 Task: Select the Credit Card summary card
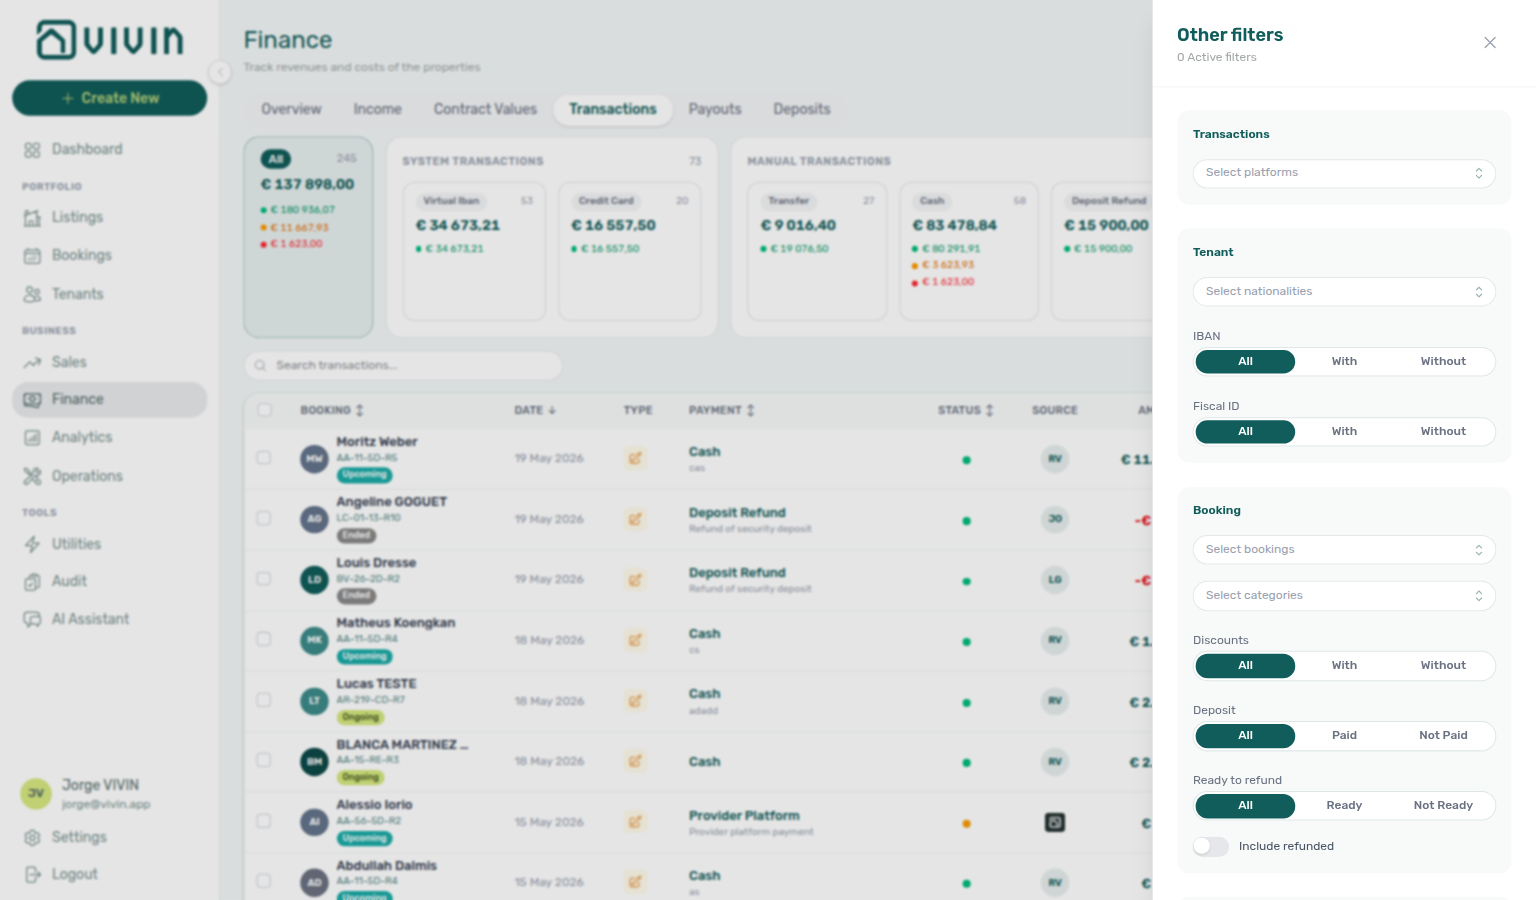pyautogui.click(x=630, y=251)
